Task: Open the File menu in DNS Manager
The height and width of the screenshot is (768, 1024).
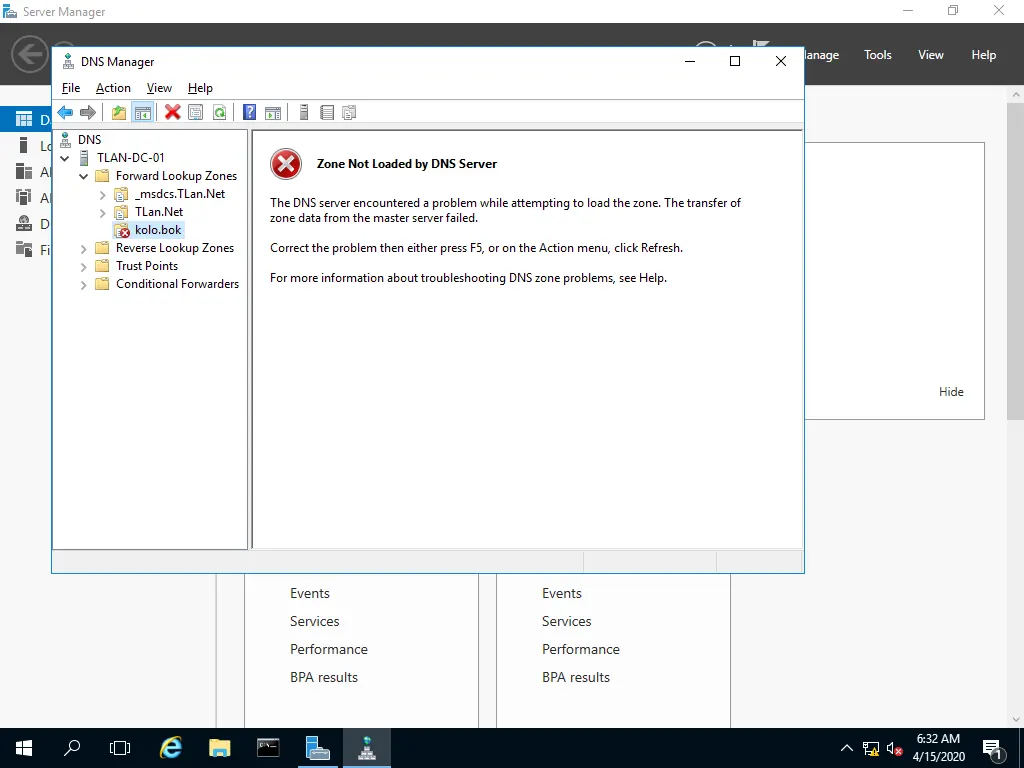Action: tap(71, 88)
